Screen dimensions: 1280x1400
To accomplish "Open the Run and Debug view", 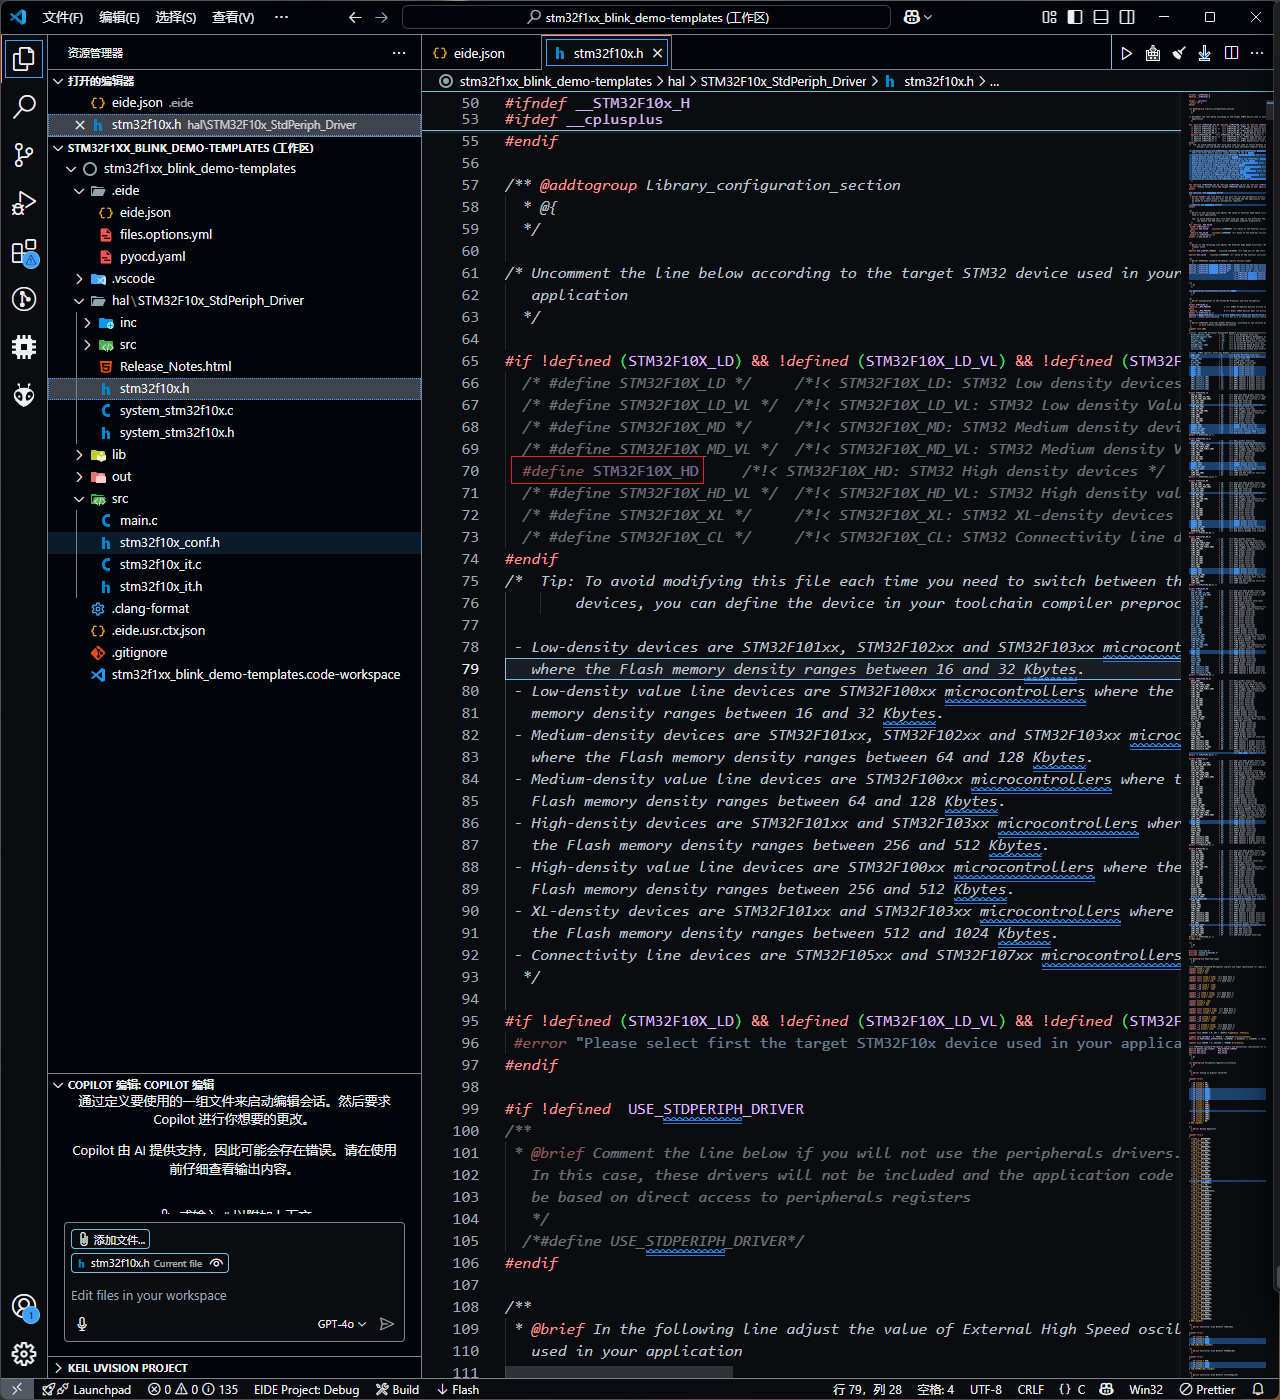I will (x=24, y=203).
